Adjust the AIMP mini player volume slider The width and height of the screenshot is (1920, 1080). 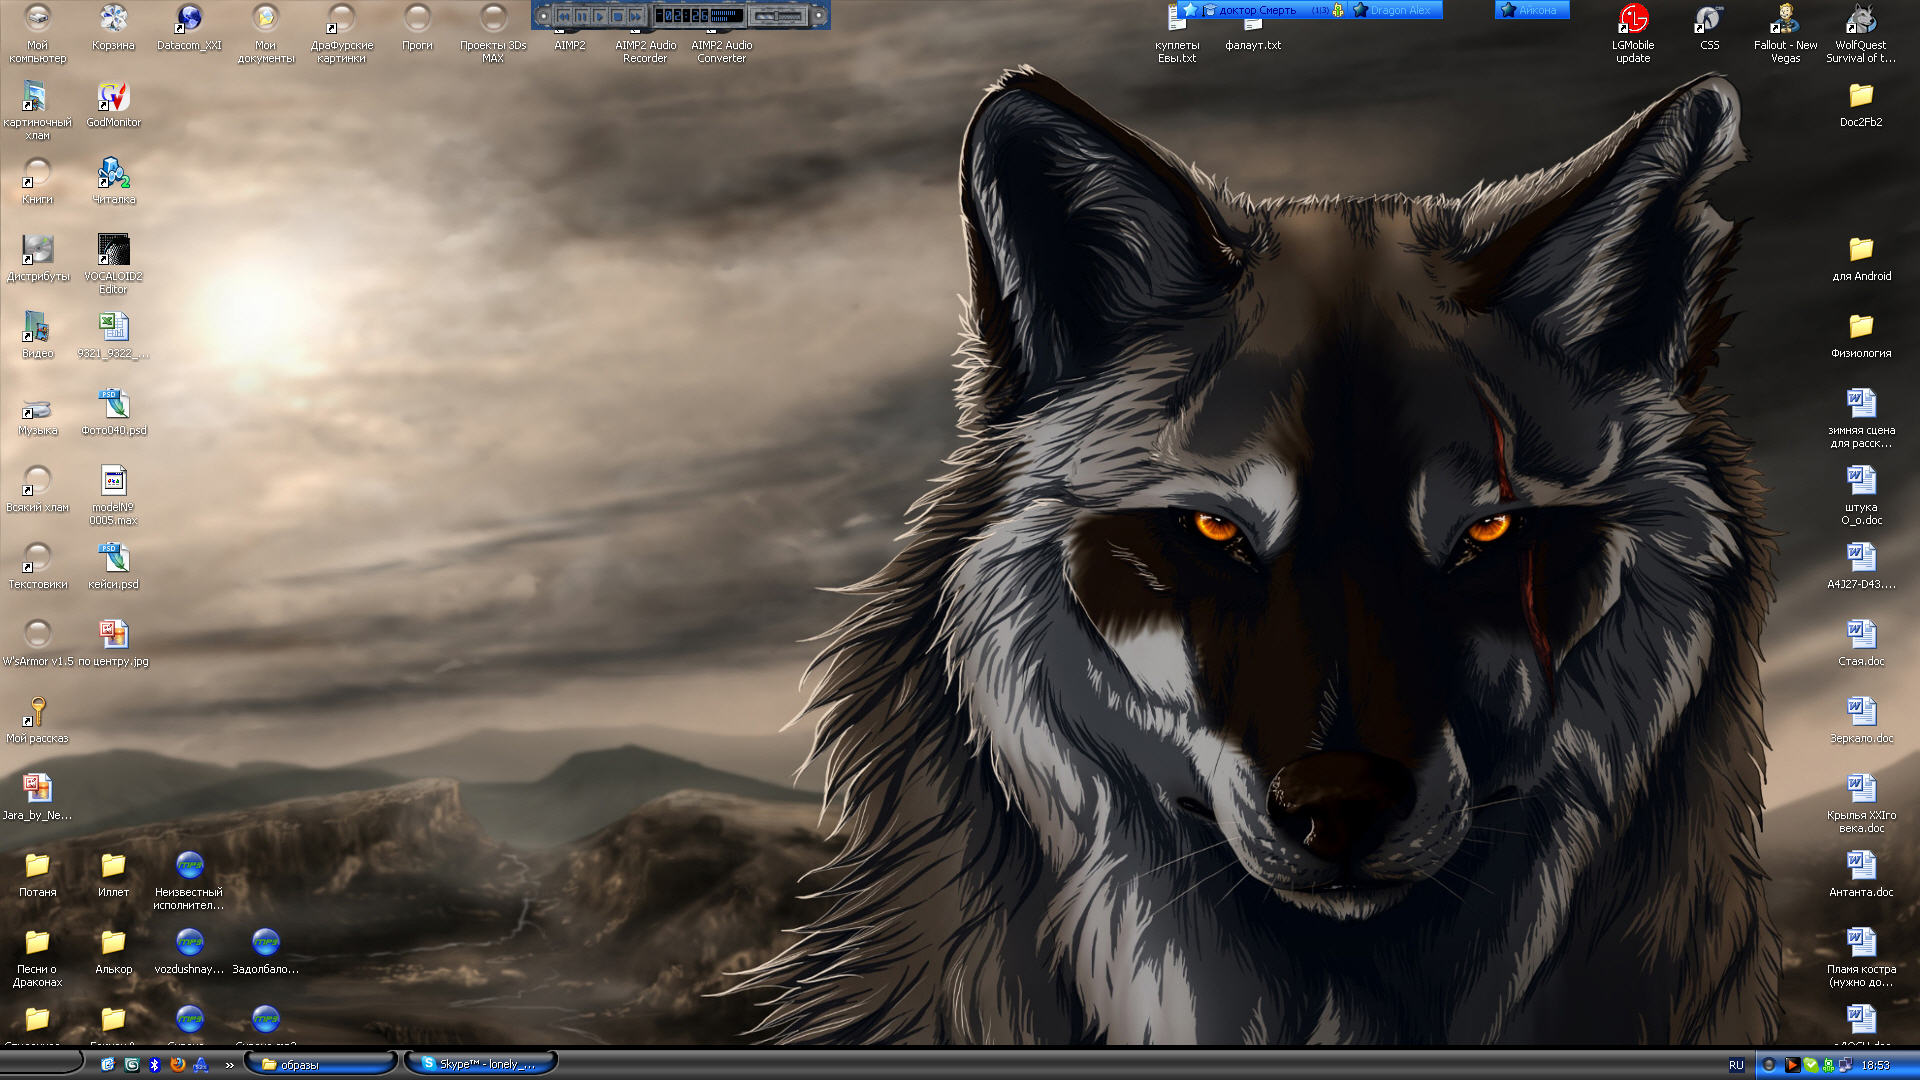pyautogui.click(x=778, y=16)
